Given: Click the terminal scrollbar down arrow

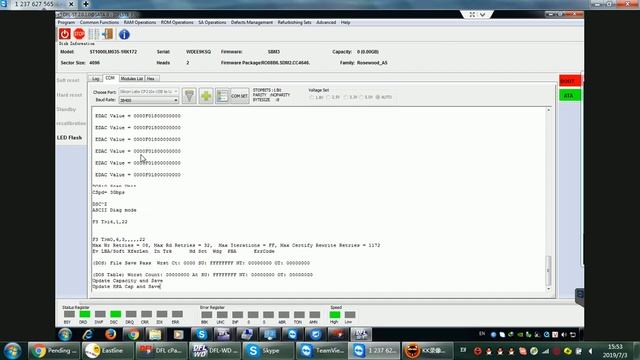Looking at the screenshot, I should point(548,289).
